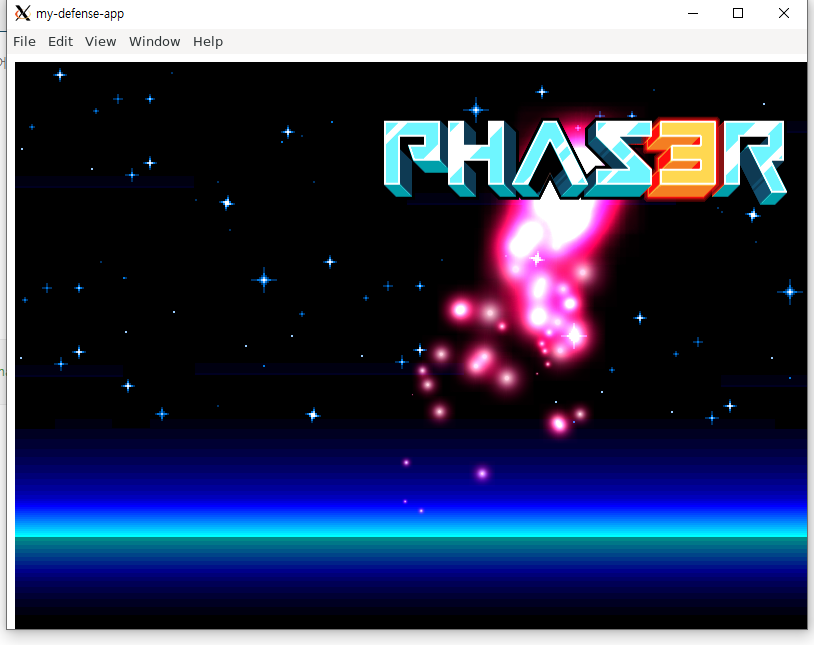Click the app icon in title bar

(22, 14)
